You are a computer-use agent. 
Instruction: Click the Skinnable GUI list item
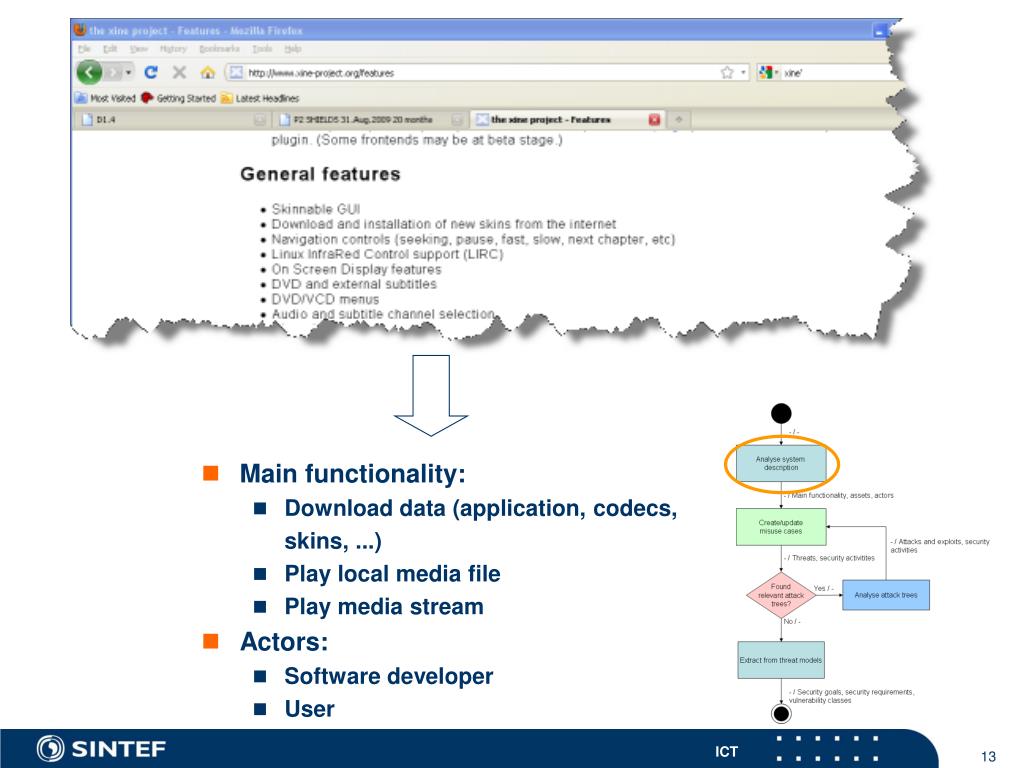pos(315,209)
